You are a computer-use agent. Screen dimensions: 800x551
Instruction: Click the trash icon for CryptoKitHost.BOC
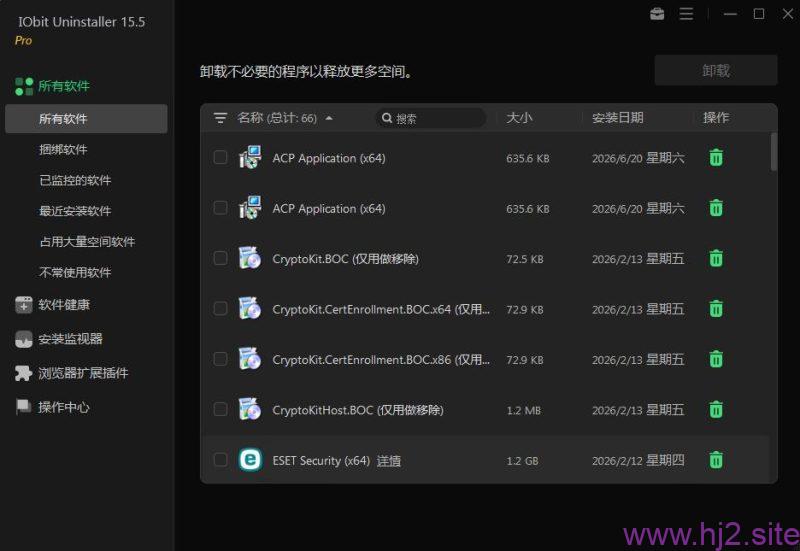pyautogui.click(x=716, y=410)
